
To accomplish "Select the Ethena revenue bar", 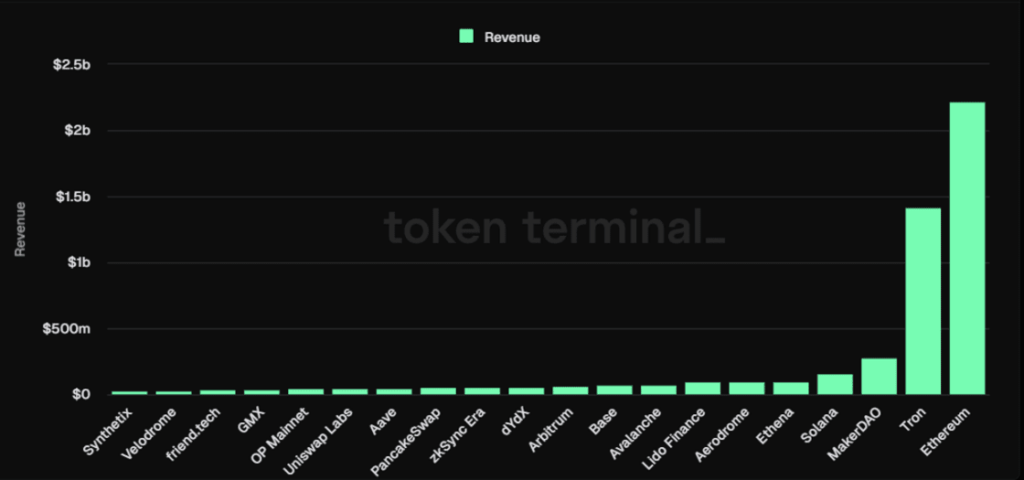I will 791,388.
